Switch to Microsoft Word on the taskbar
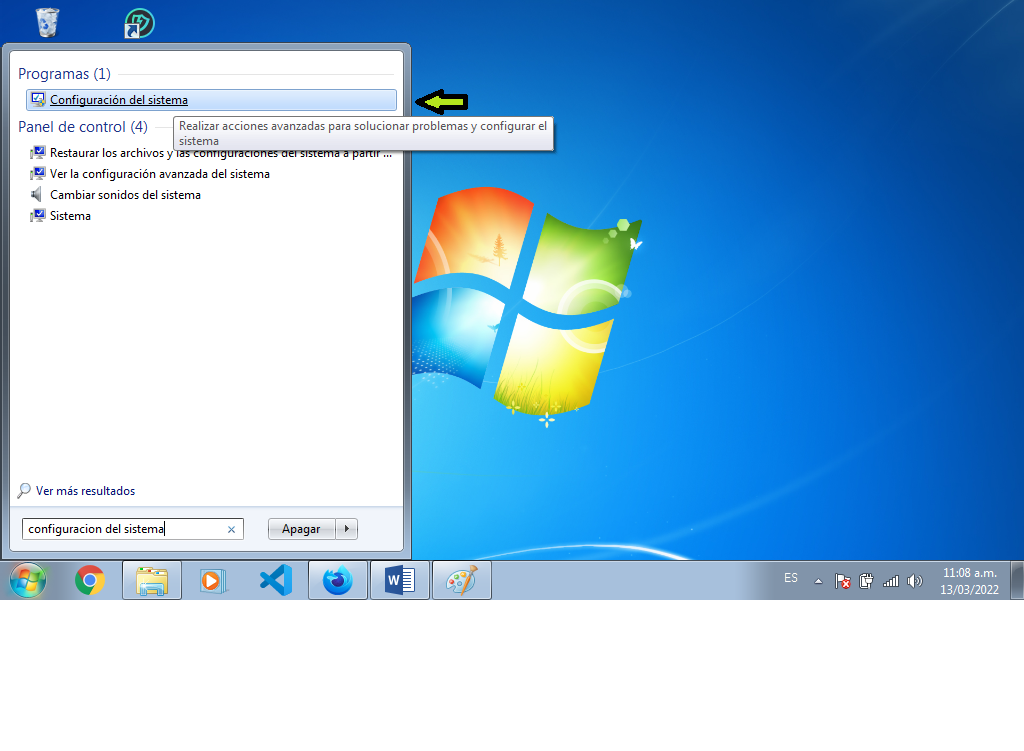 click(x=400, y=580)
